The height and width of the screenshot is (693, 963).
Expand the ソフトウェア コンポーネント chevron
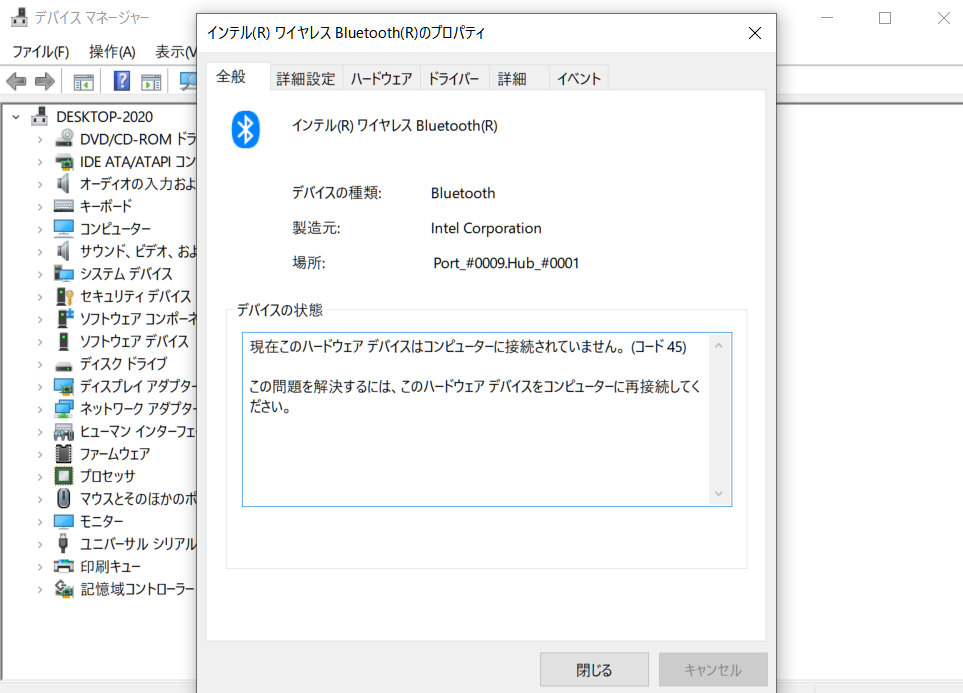40,319
